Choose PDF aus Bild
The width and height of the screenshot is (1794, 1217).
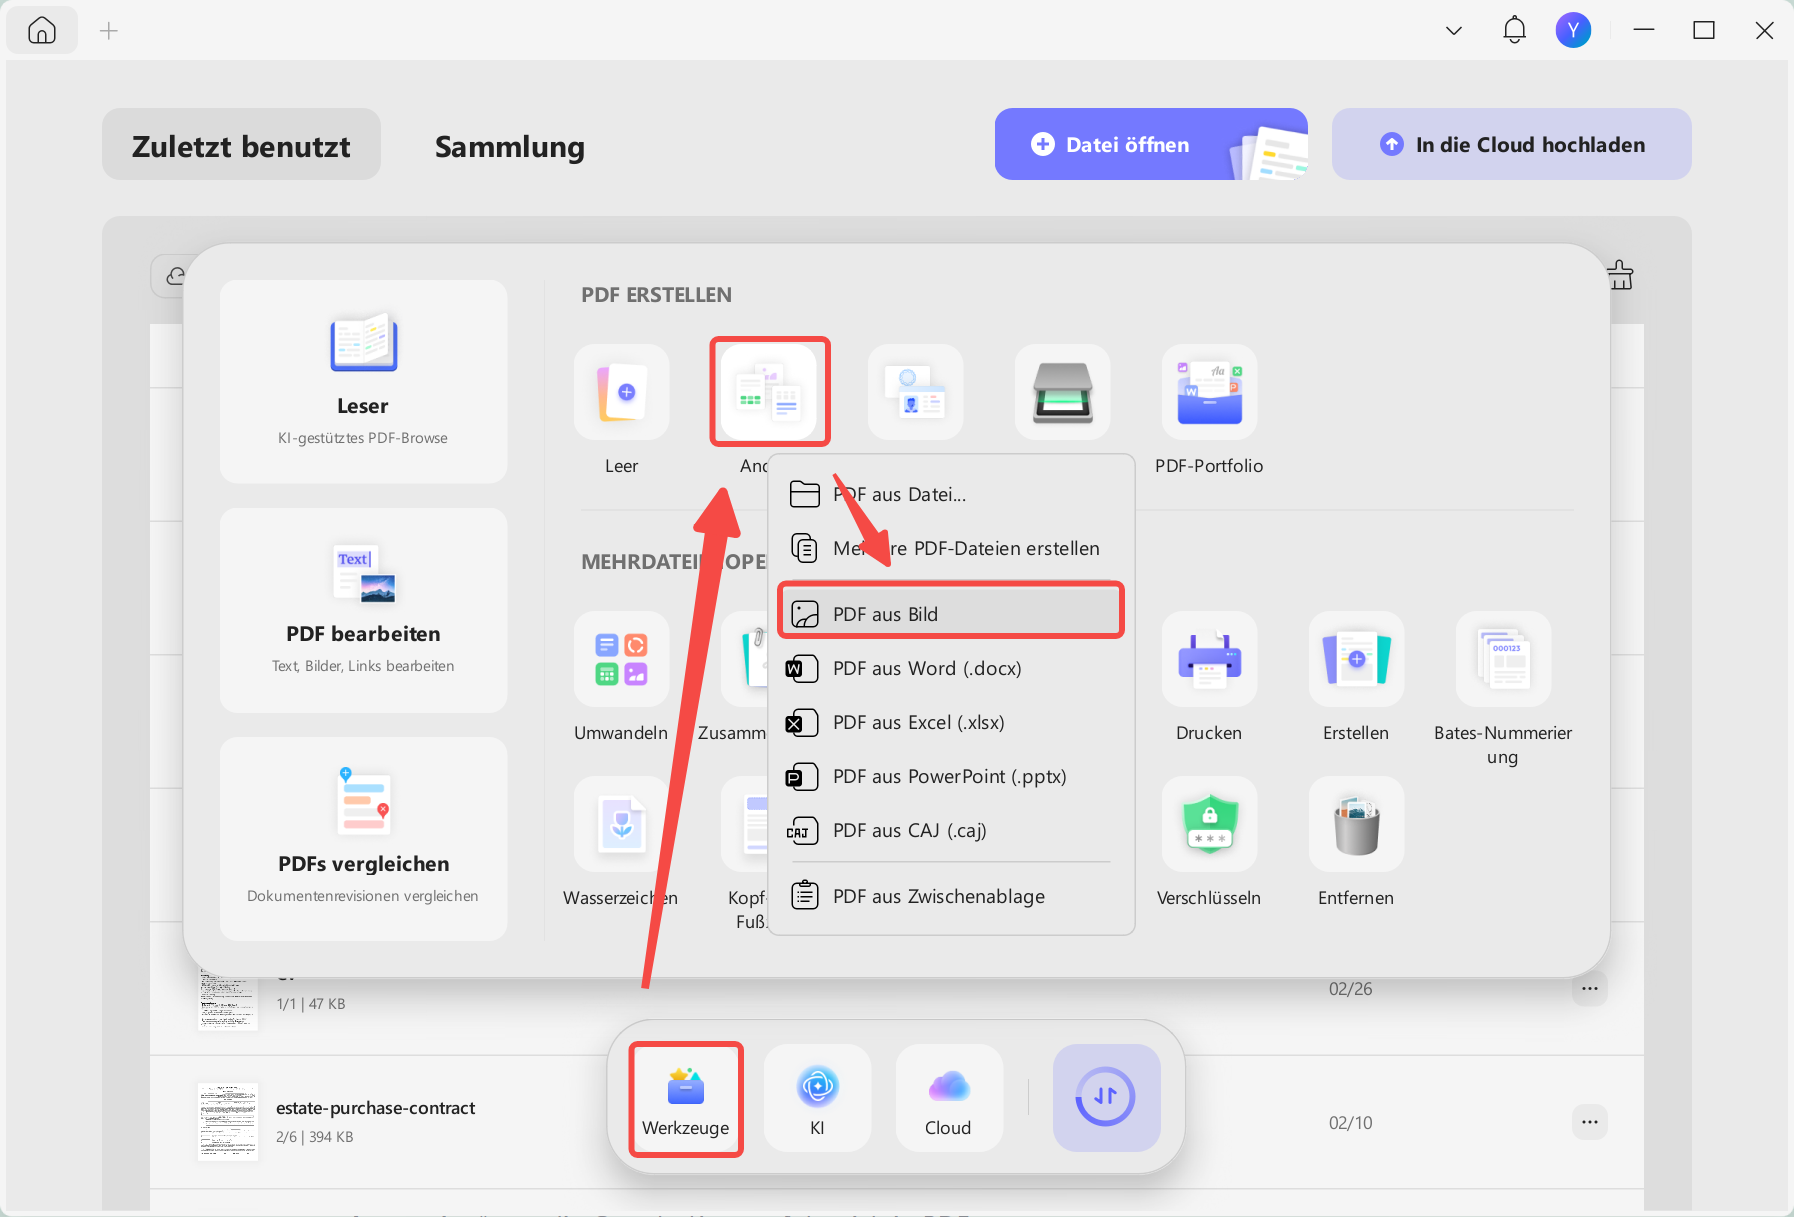tap(951, 614)
